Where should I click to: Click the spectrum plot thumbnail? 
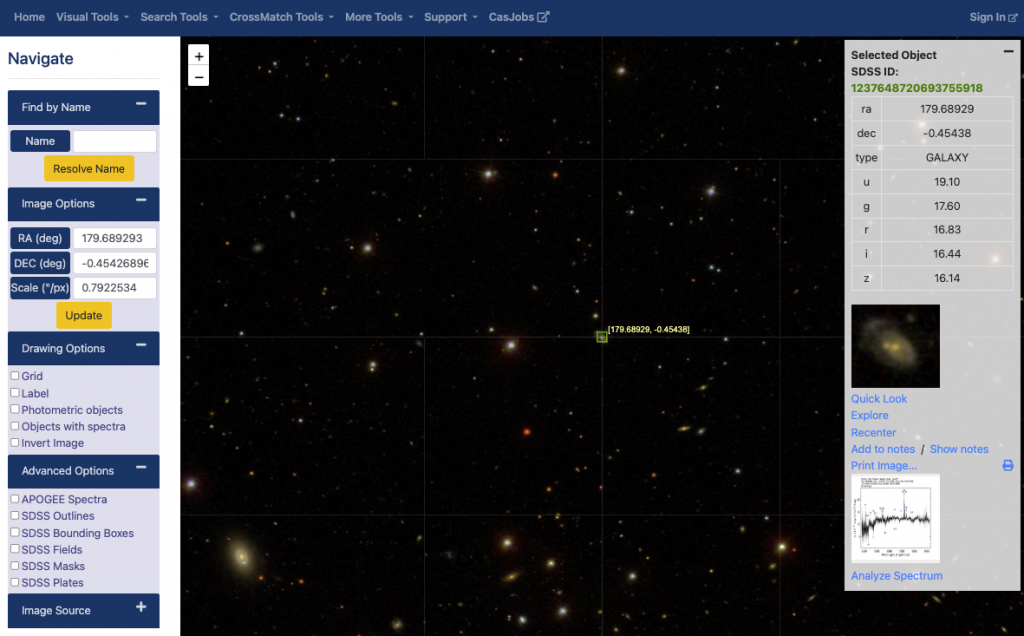coord(895,518)
